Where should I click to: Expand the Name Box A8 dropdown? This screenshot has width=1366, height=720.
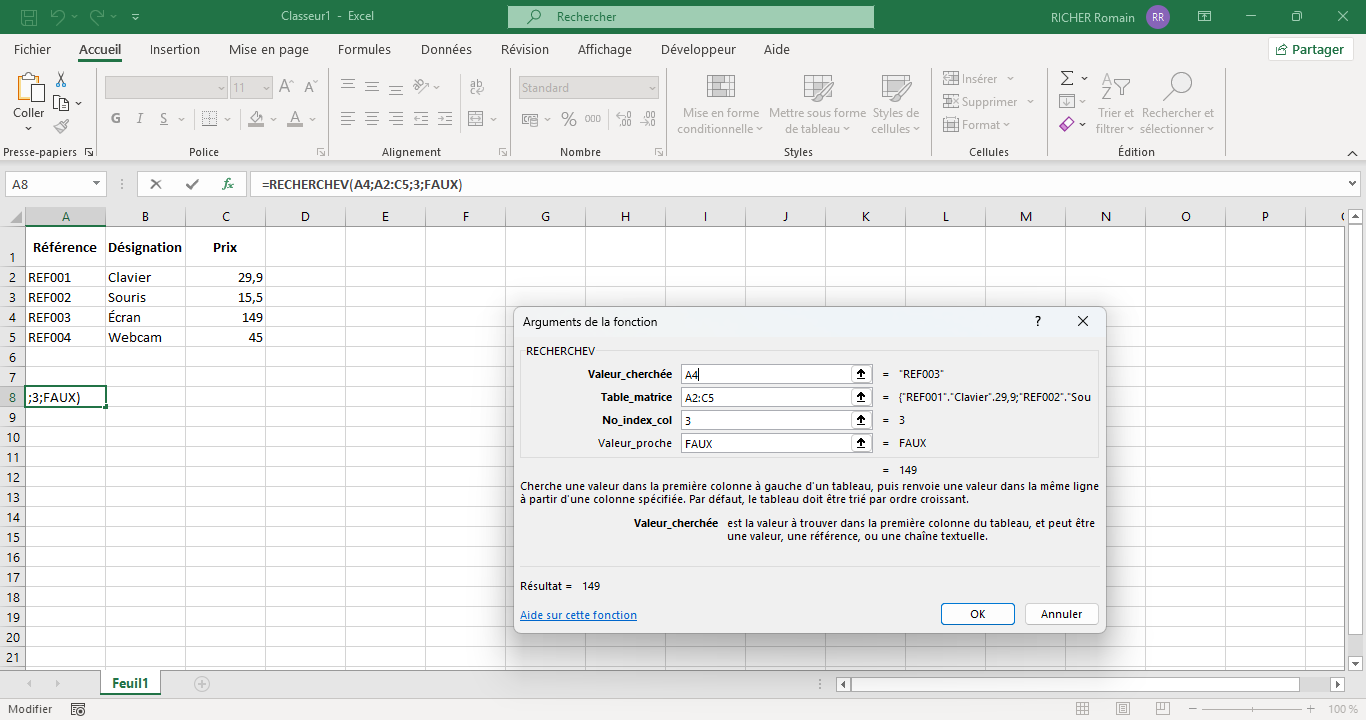[x=97, y=184]
